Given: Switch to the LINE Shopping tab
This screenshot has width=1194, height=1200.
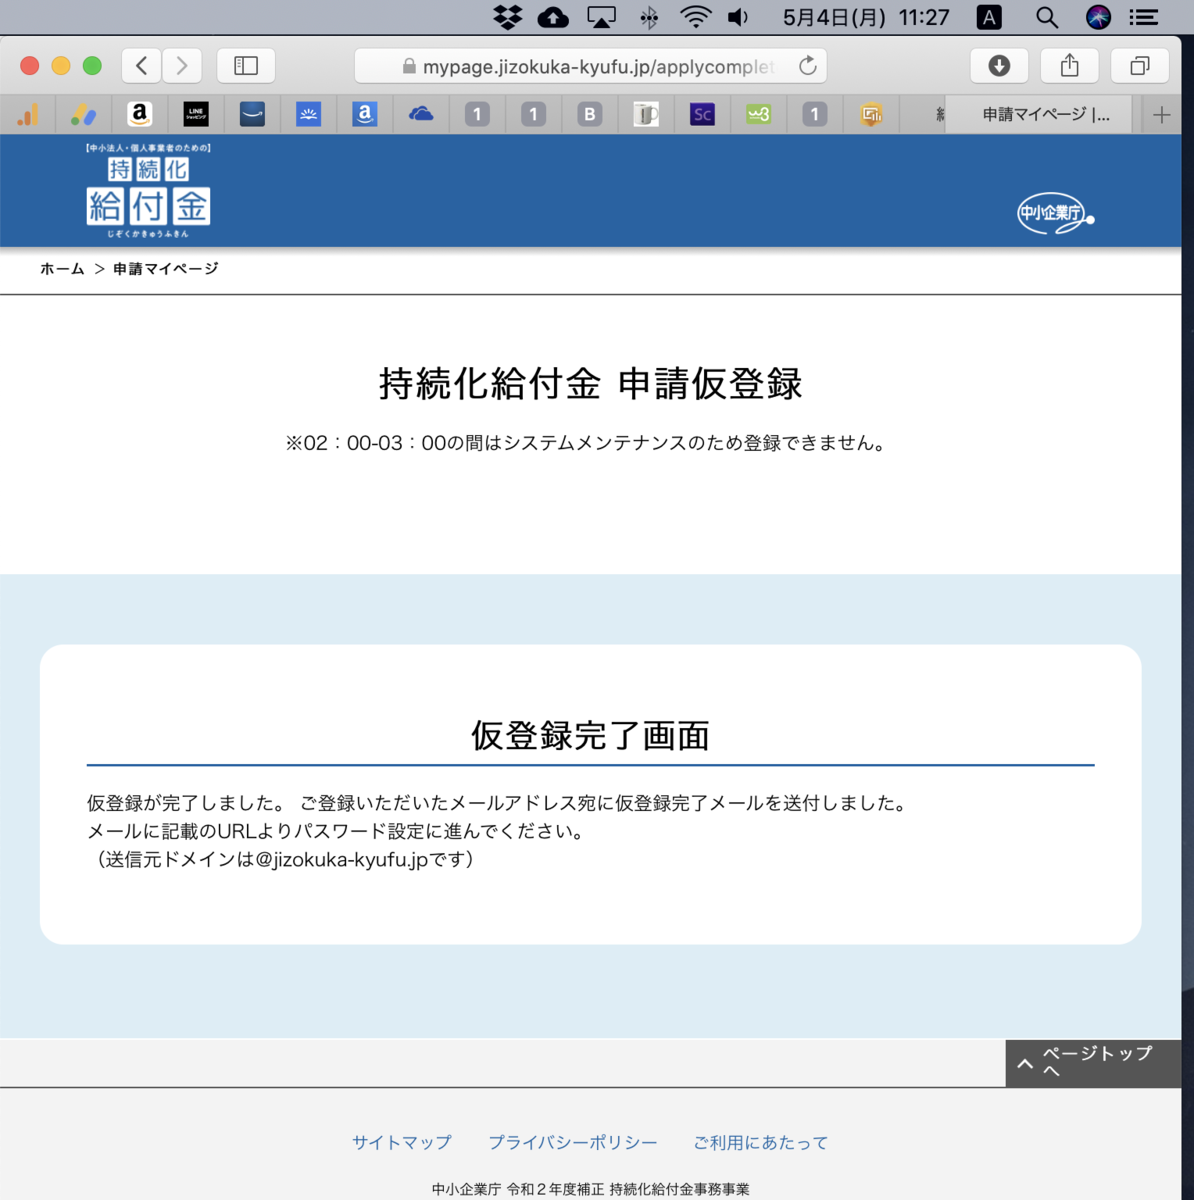Looking at the screenshot, I should coord(196,115).
